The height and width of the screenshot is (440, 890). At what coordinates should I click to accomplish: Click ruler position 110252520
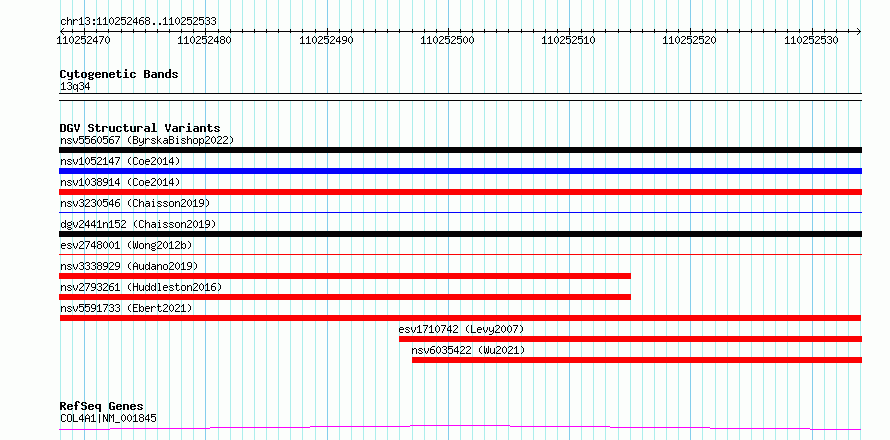pyautogui.click(x=690, y=40)
